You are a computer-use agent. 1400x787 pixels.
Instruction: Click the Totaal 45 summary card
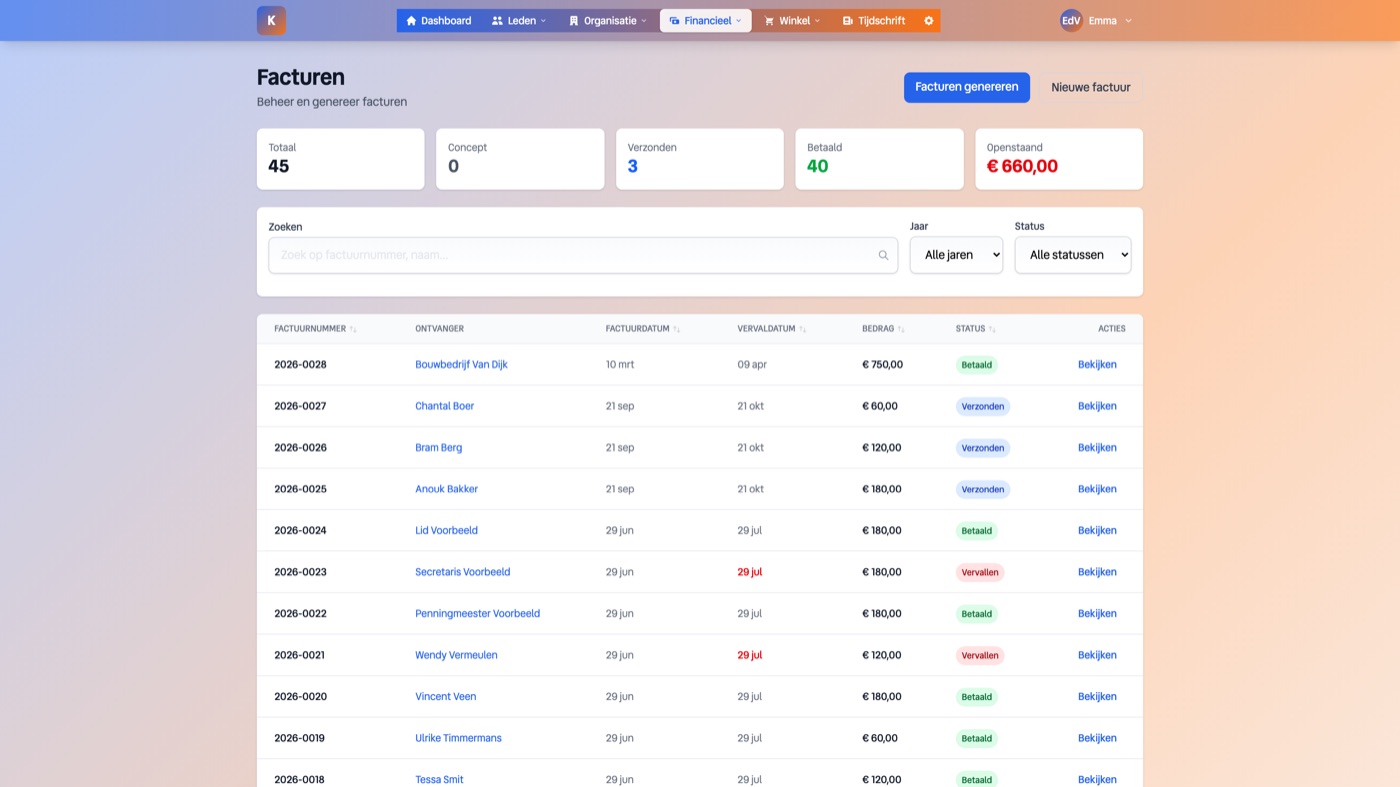(x=341, y=159)
